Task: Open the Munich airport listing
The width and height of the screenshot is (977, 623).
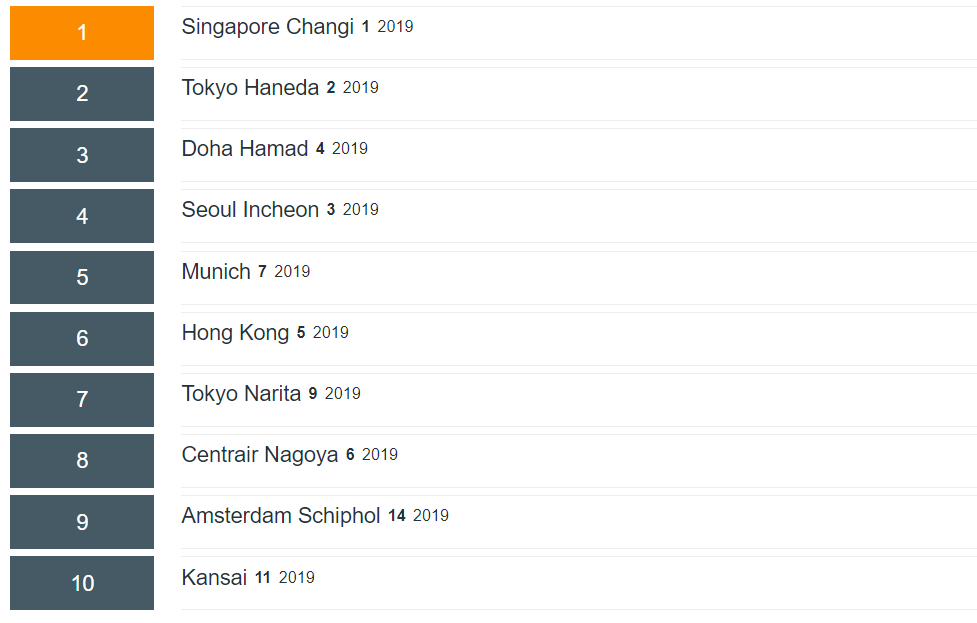Action: click(x=216, y=272)
